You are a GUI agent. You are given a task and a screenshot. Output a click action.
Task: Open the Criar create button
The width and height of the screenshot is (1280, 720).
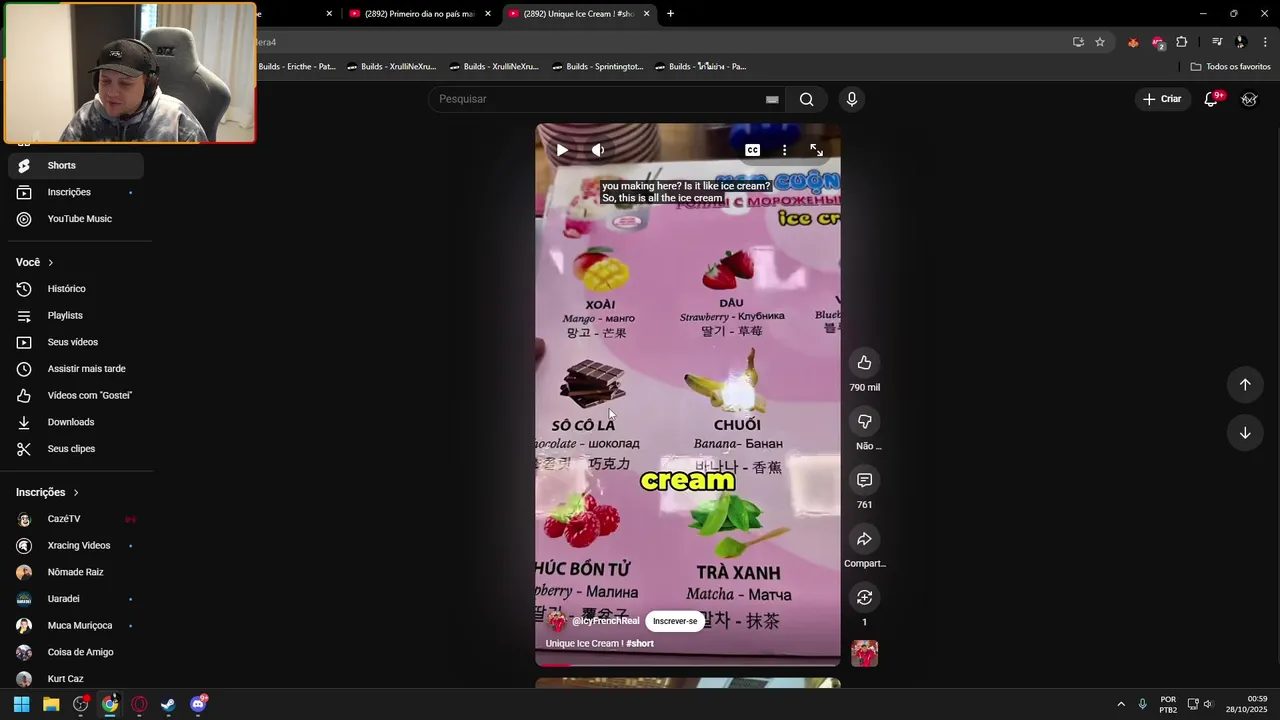(1162, 99)
